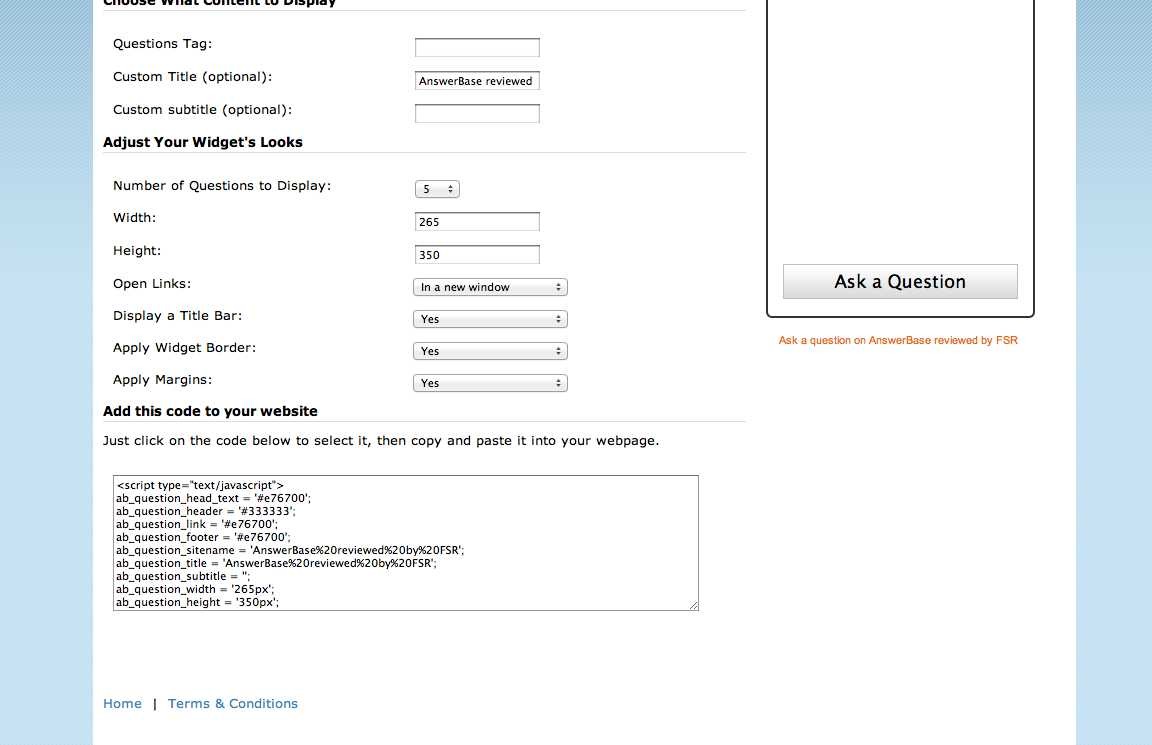This screenshot has height=745, width=1152.
Task: Click the "Adjust Your Widget's Looks" heading
Action: (x=203, y=142)
